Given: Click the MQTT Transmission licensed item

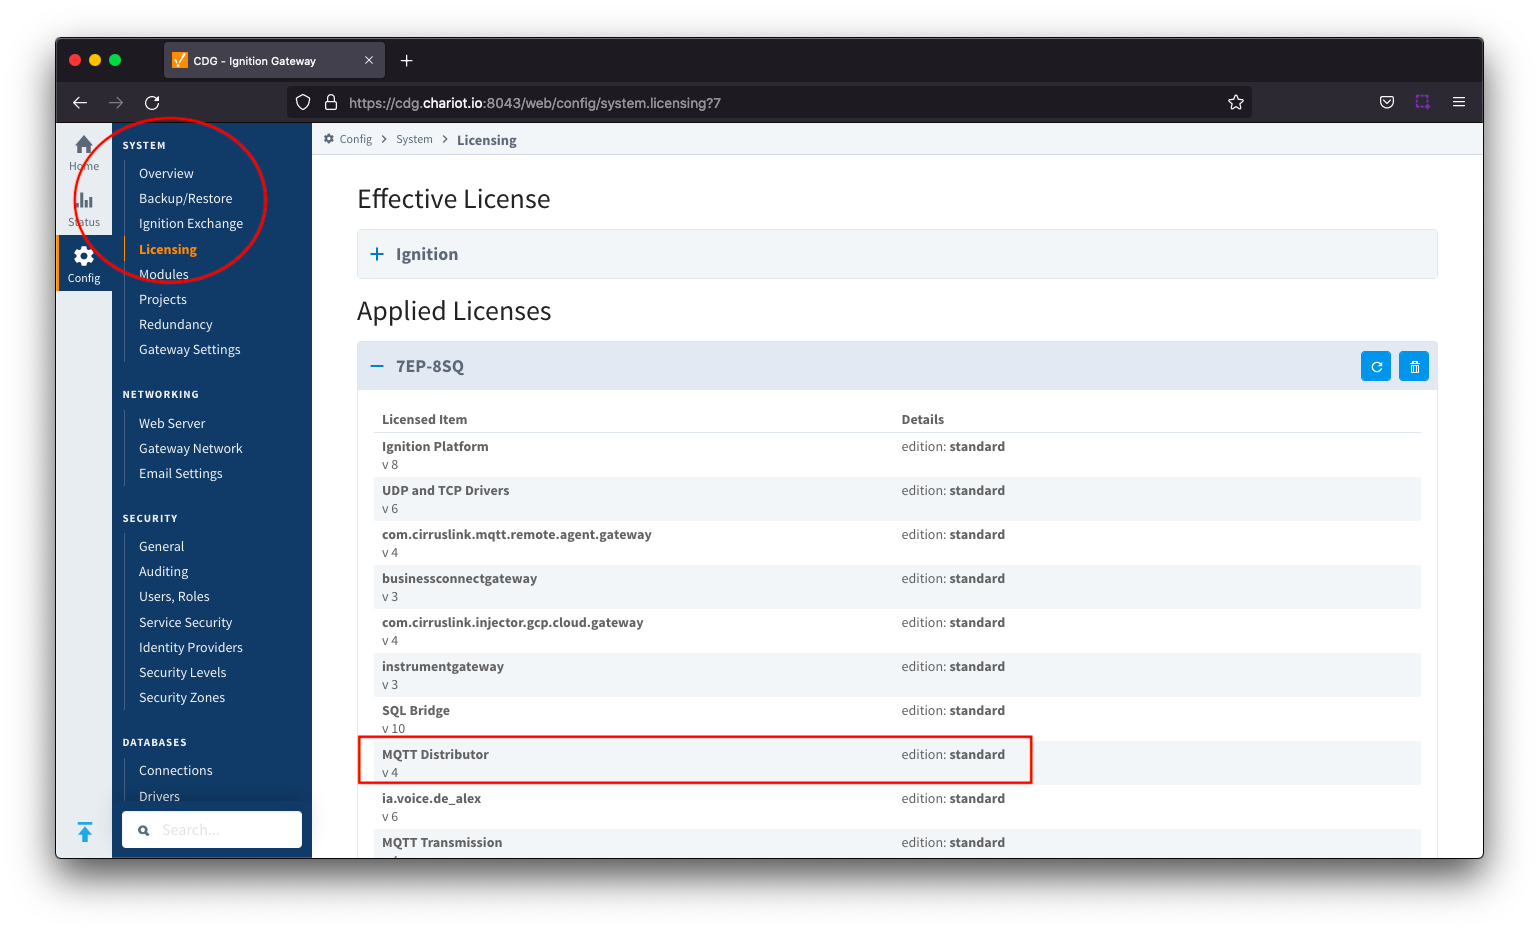Looking at the screenshot, I should click(x=442, y=842).
